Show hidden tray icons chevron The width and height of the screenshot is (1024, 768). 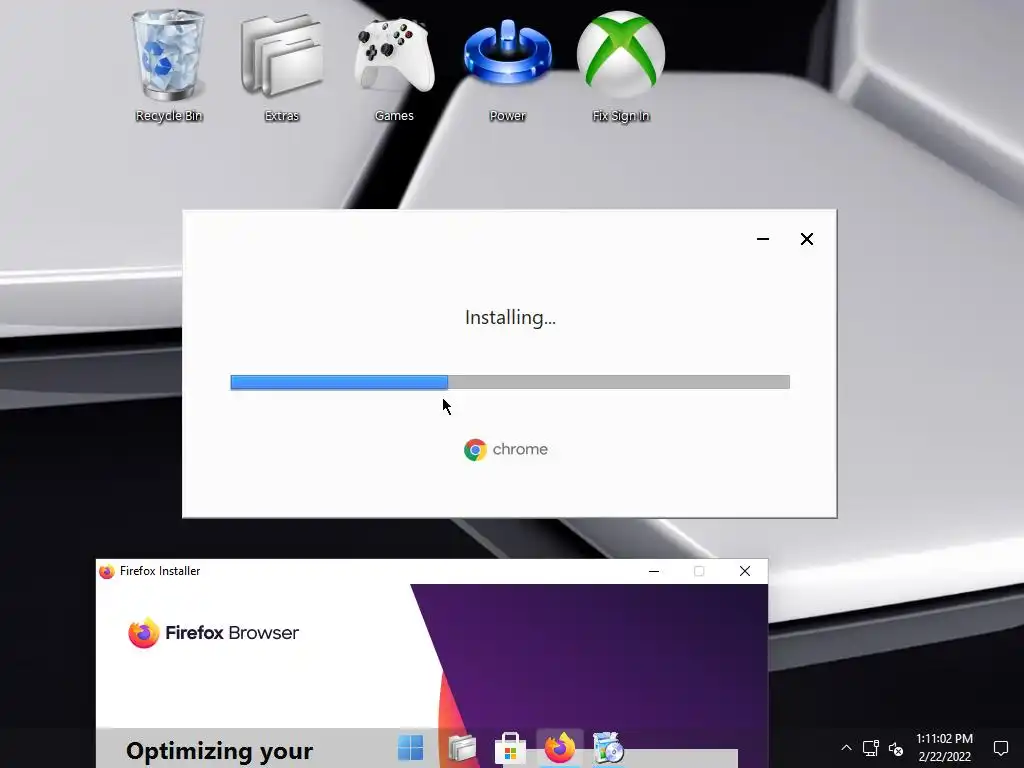coord(846,748)
